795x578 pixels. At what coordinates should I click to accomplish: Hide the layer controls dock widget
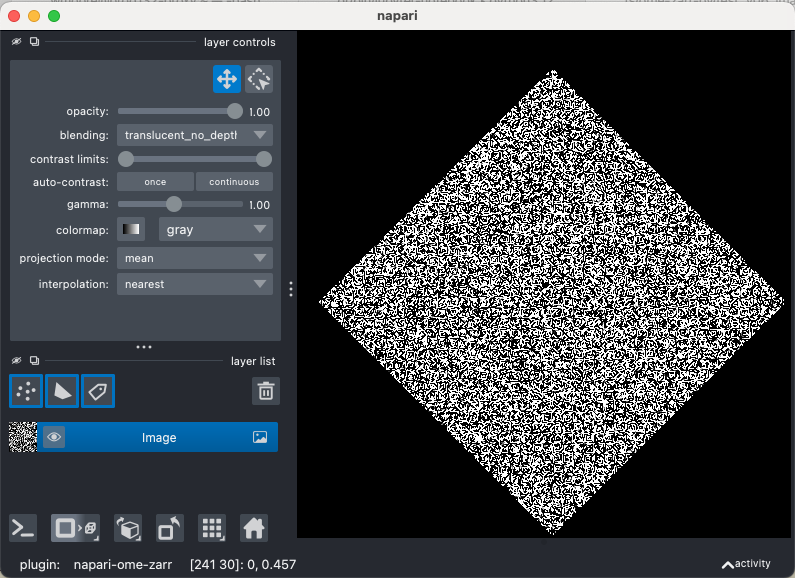[x=16, y=42]
